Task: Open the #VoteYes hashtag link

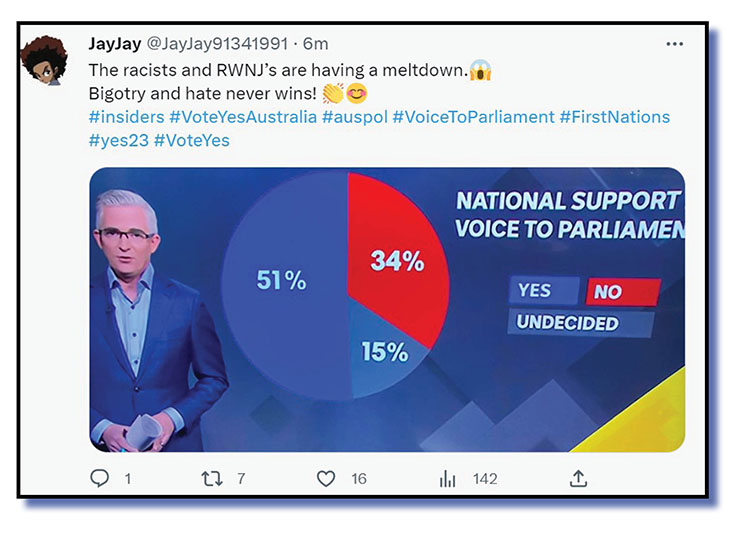Action: (192, 140)
